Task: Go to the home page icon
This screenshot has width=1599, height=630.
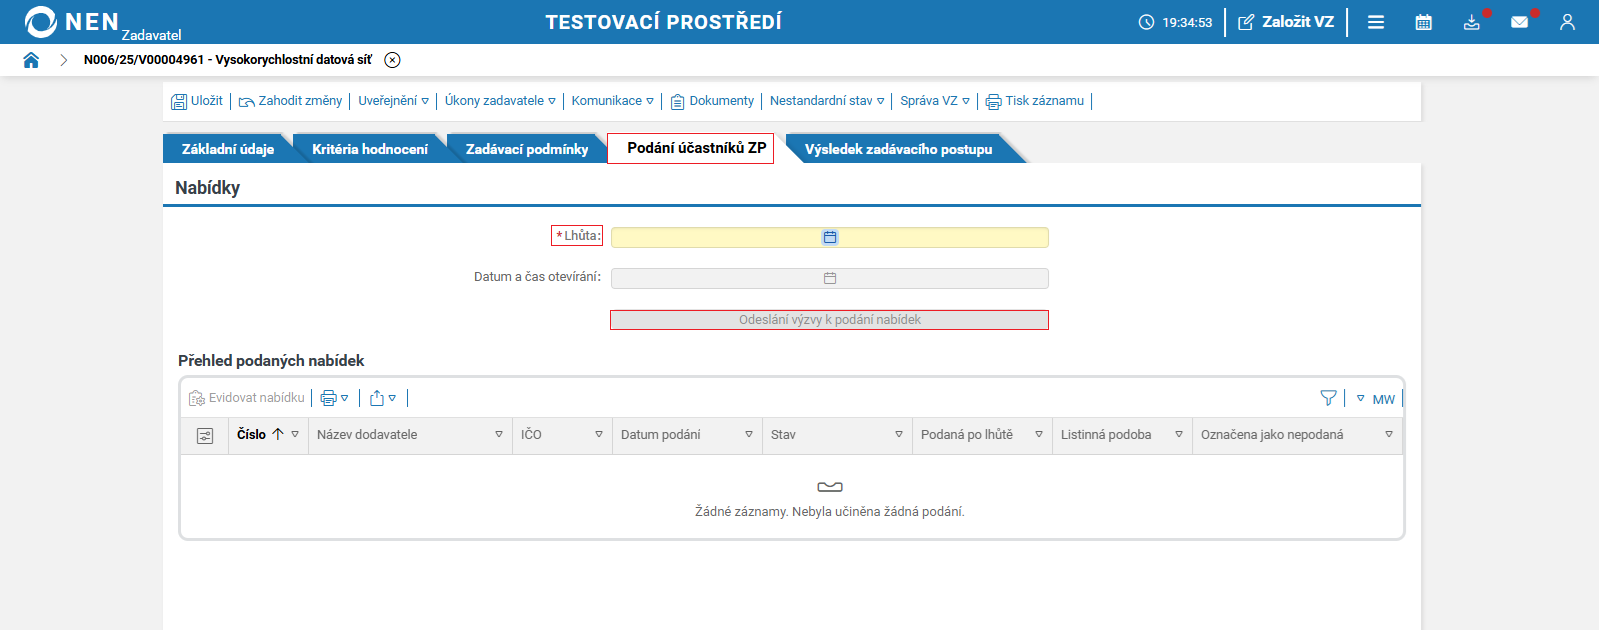Action: pyautogui.click(x=31, y=60)
